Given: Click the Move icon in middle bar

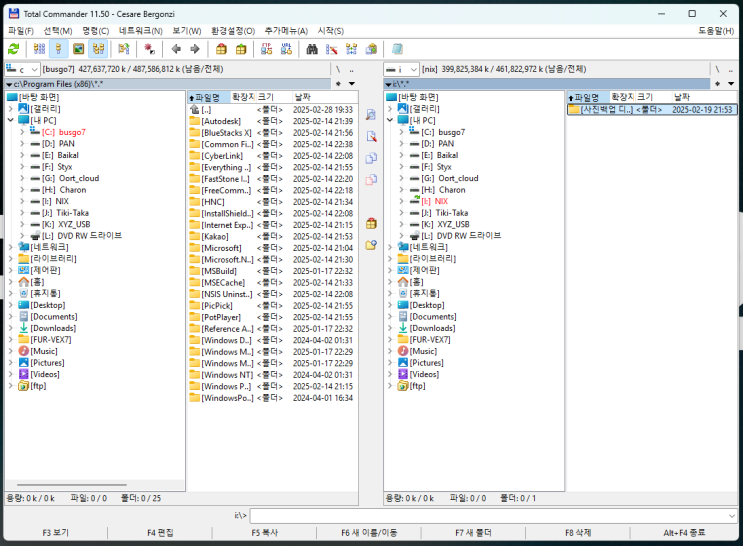Looking at the screenshot, I should point(371,180).
